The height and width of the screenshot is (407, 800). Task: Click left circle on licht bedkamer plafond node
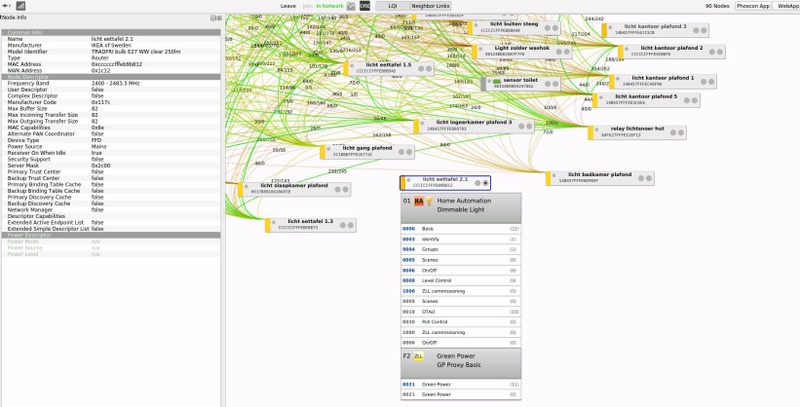[x=641, y=178]
